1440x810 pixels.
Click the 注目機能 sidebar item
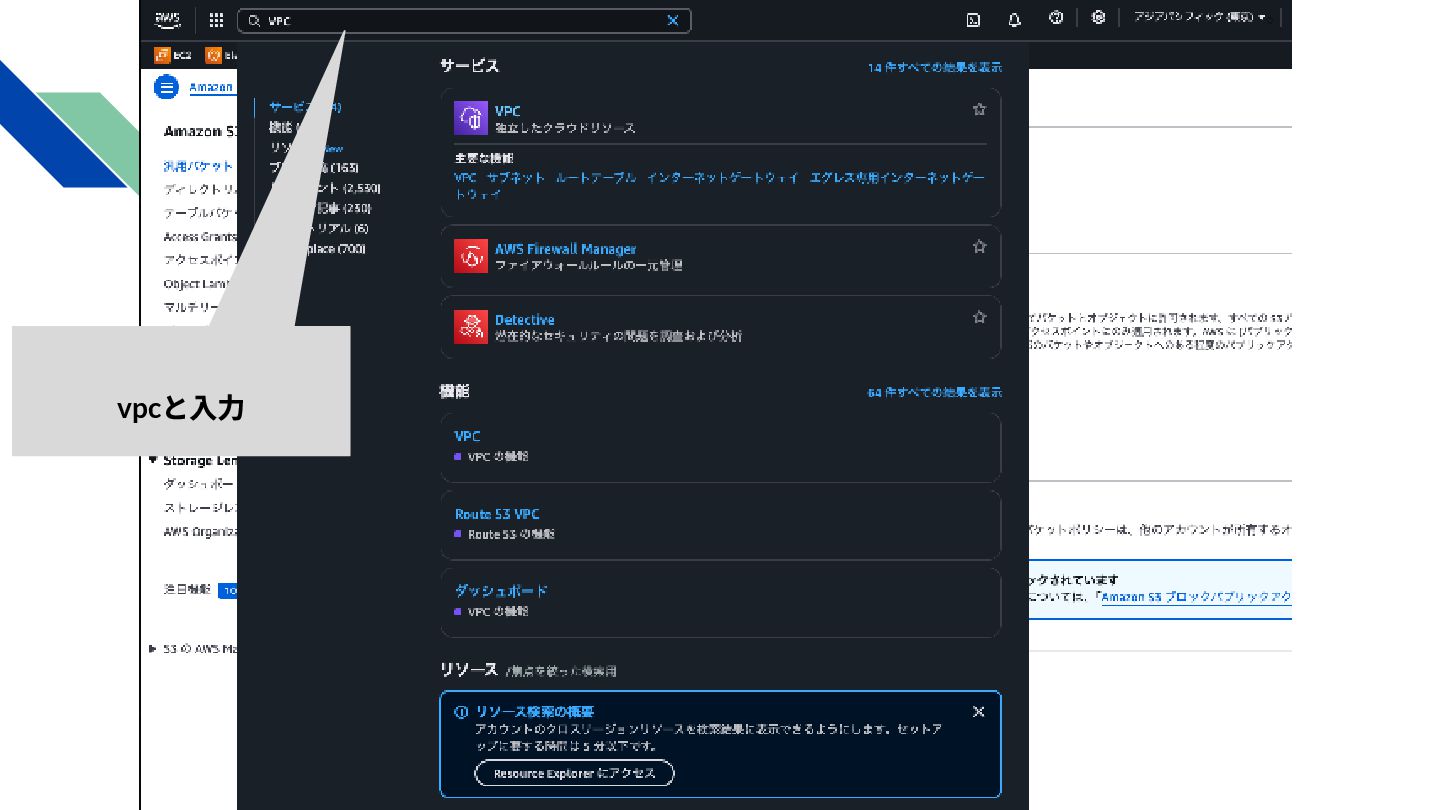(187, 590)
